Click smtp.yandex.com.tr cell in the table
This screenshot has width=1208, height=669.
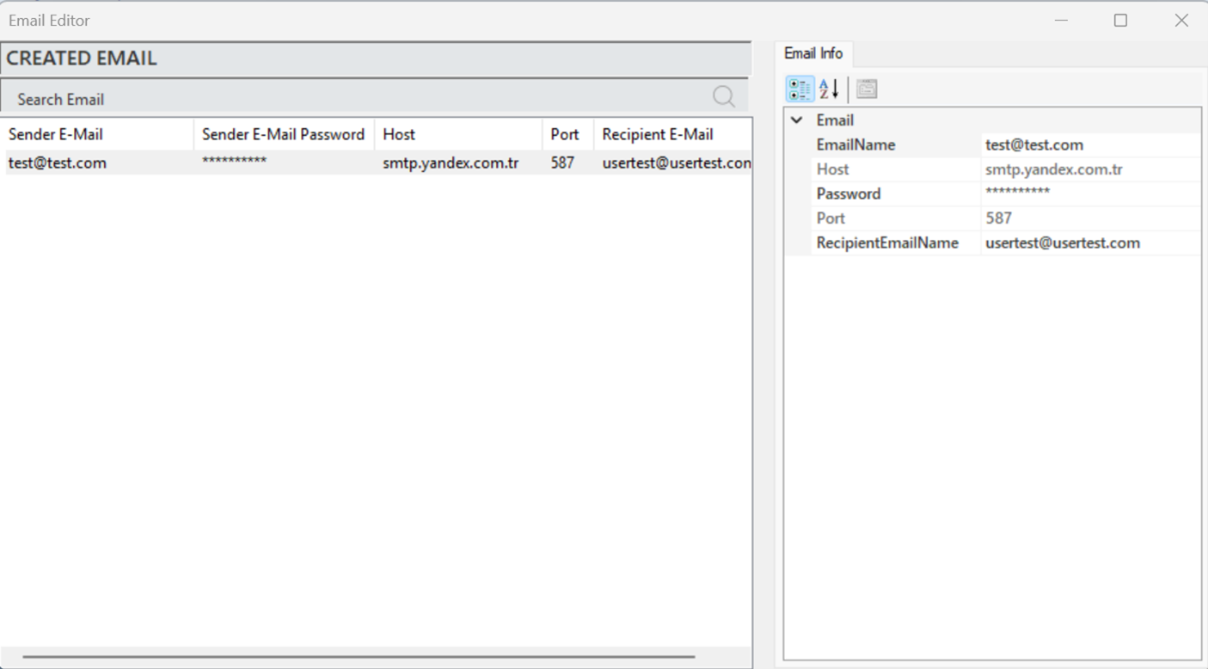(x=451, y=163)
